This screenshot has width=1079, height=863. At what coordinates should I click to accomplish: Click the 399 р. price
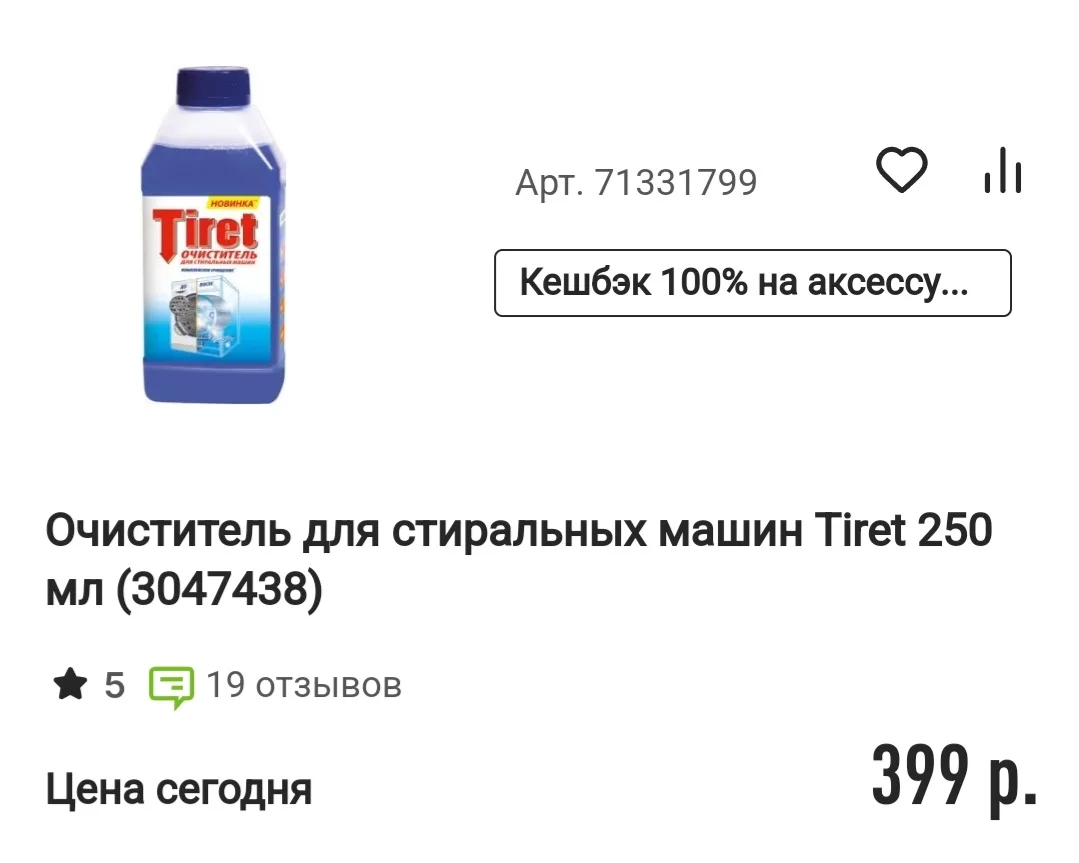(x=954, y=776)
